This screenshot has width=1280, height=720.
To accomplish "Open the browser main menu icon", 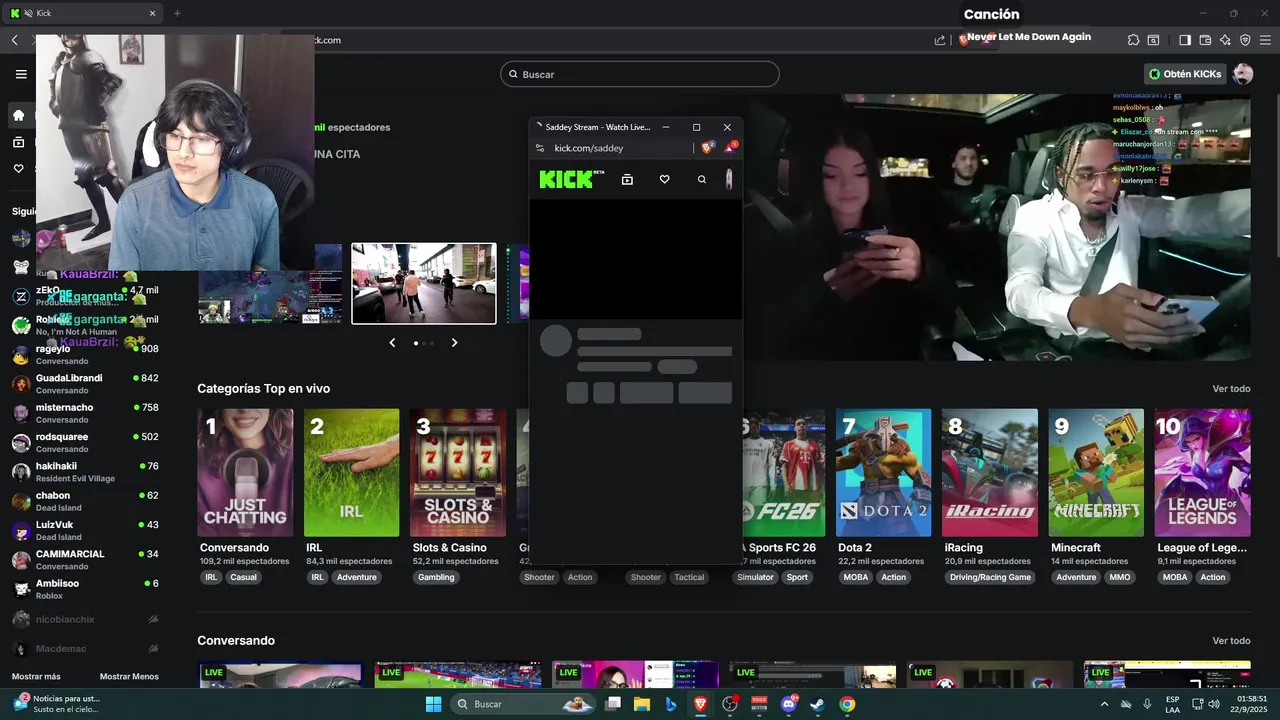I will pyautogui.click(x=1265, y=40).
